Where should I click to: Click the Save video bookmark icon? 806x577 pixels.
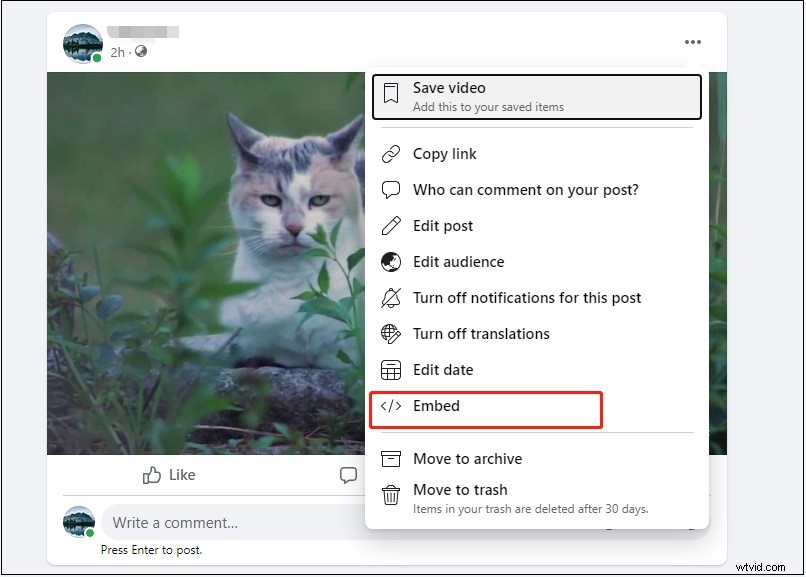(x=392, y=88)
